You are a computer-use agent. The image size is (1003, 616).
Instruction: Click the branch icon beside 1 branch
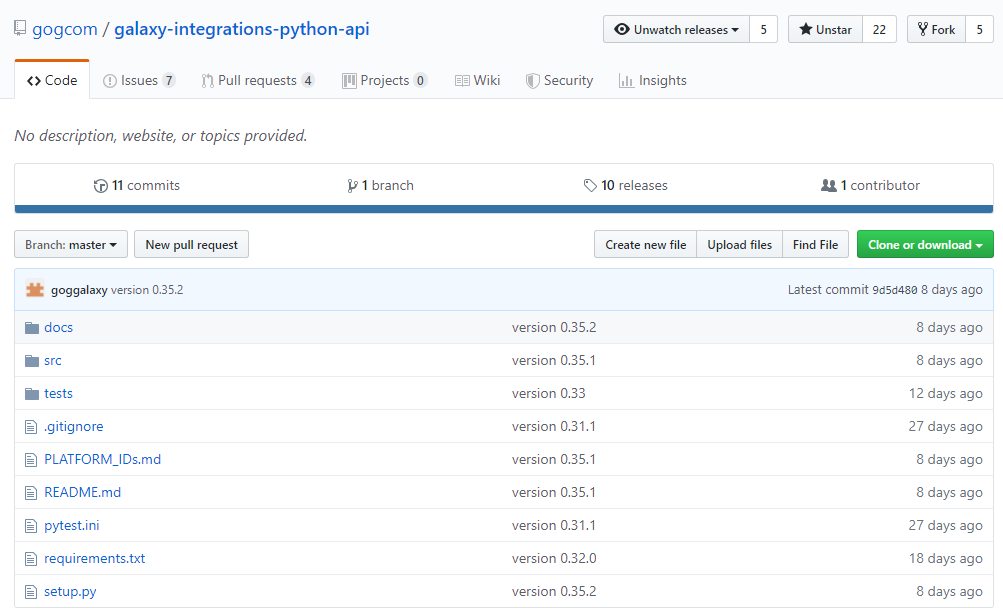tap(352, 186)
